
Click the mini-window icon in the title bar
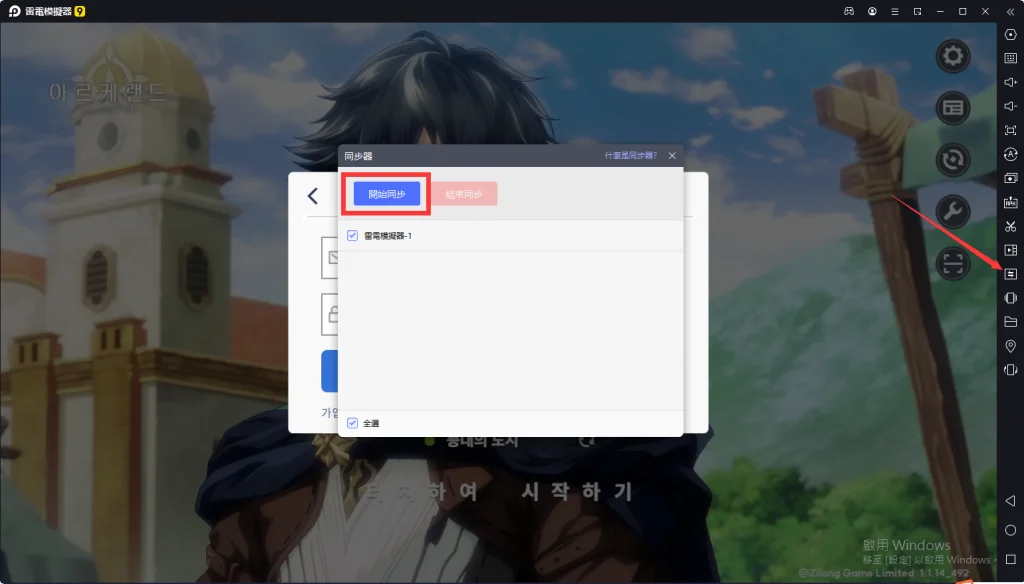918,11
